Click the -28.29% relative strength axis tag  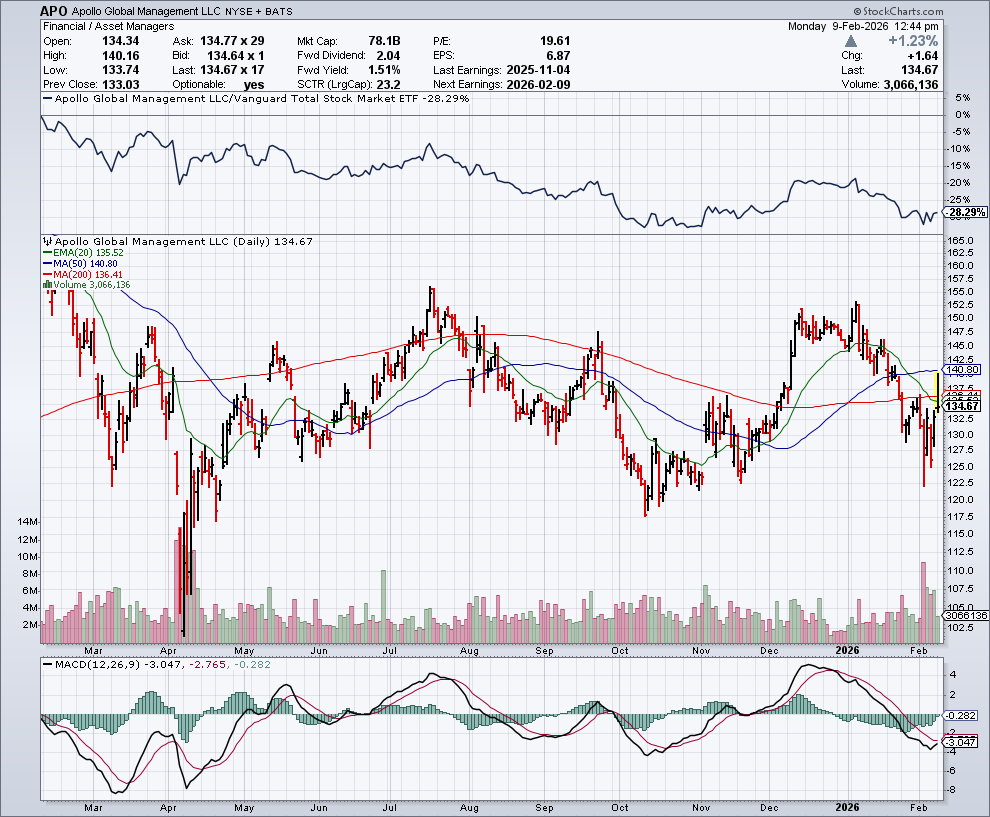[x=965, y=212]
